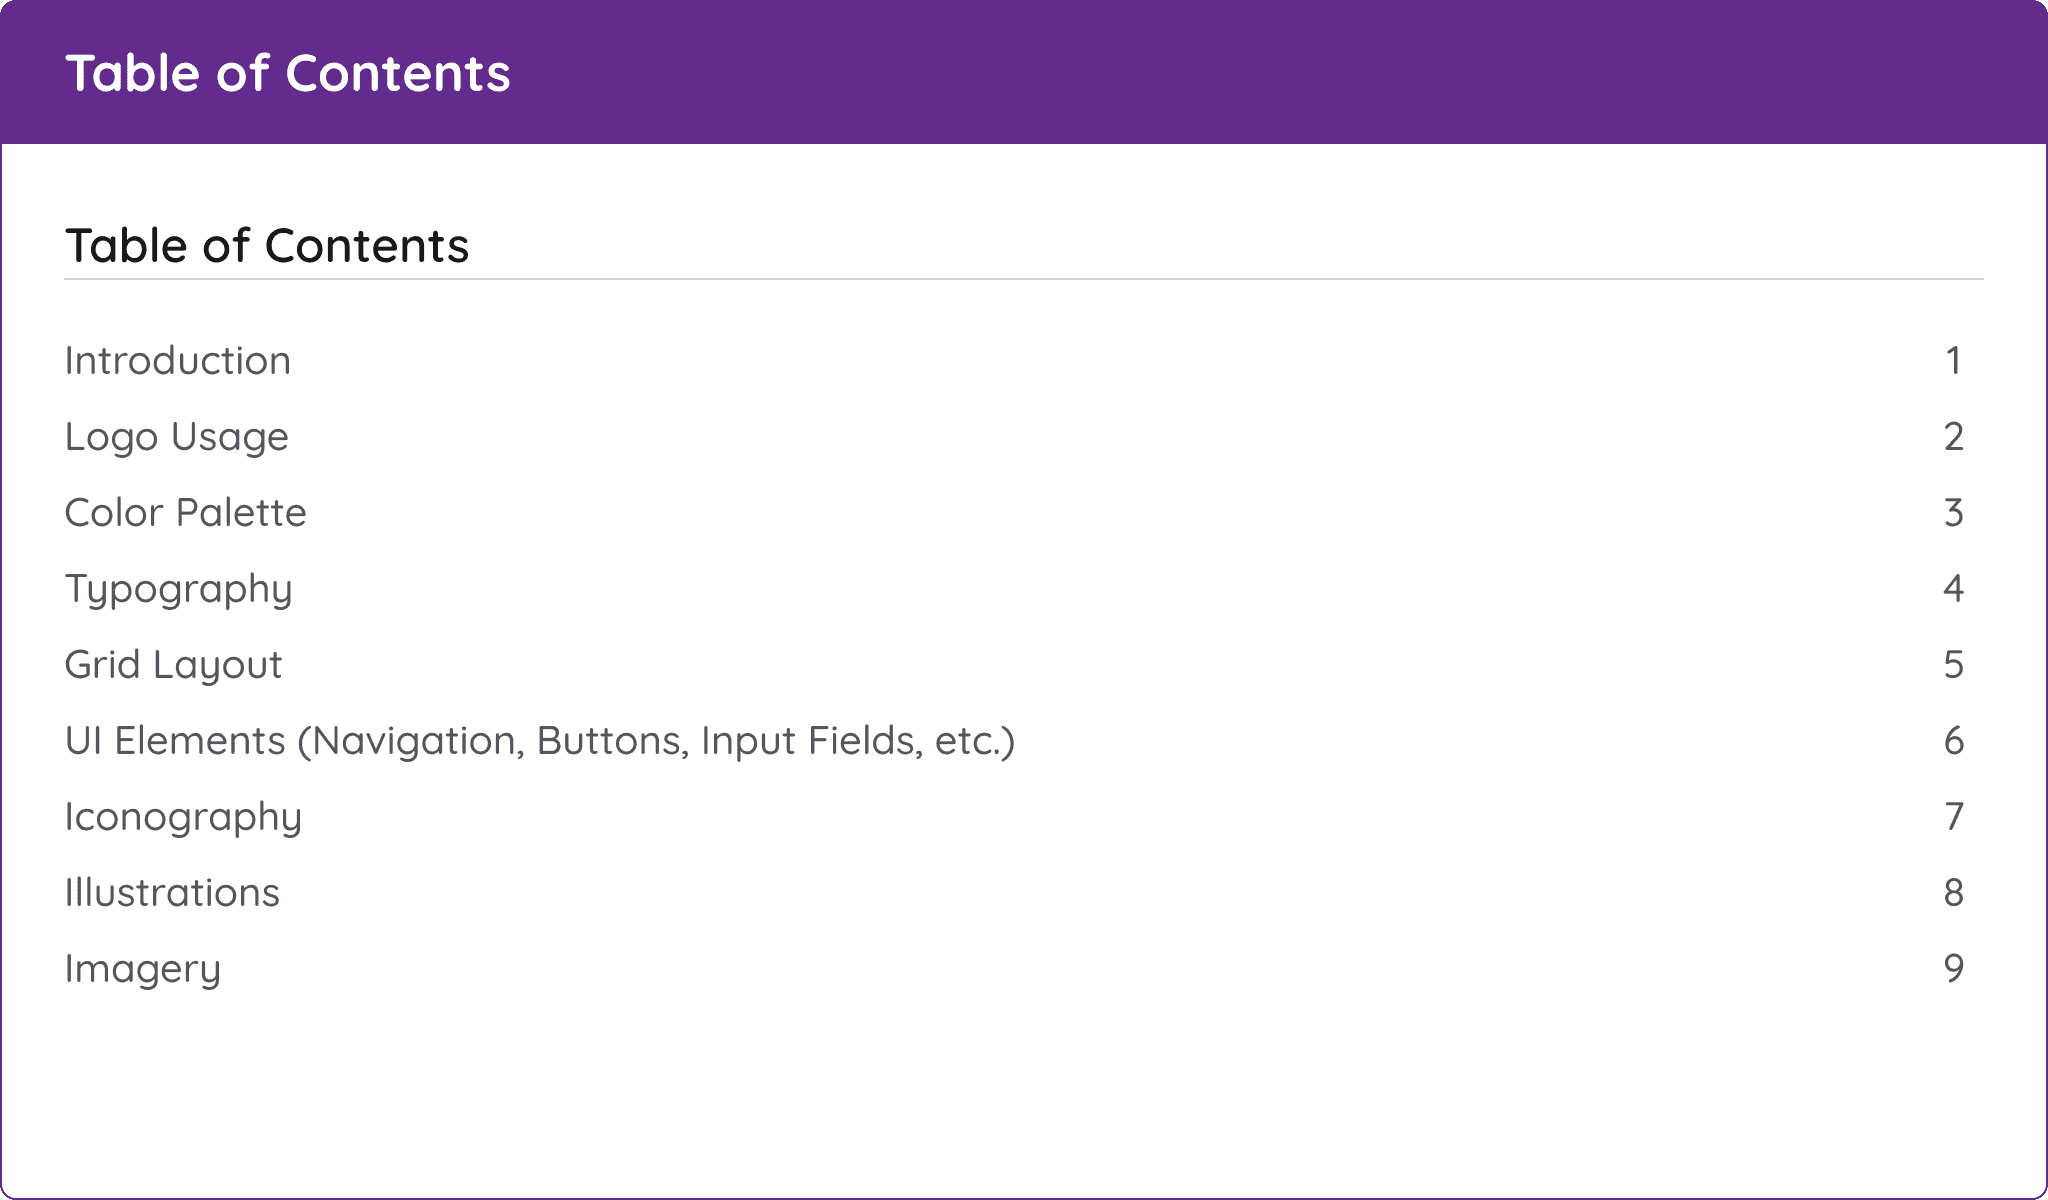Click page number 5 for Grid Layout
The width and height of the screenshot is (2048, 1200).
(x=1953, y=665)
